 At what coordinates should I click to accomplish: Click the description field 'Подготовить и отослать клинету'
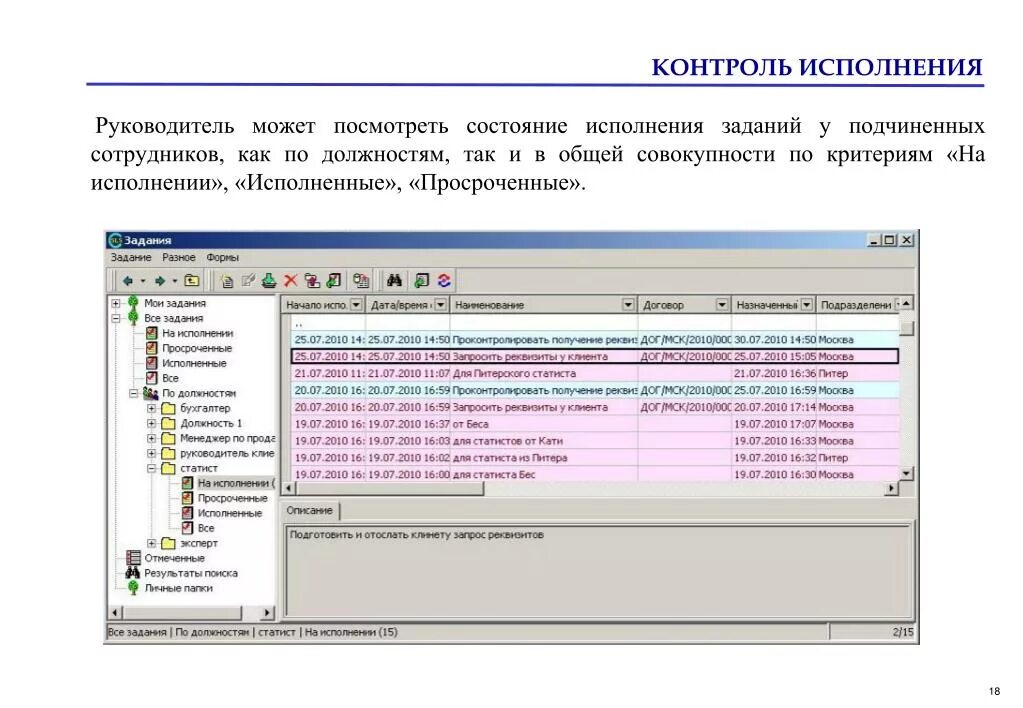pyautogui.click(x=598, y=571)
